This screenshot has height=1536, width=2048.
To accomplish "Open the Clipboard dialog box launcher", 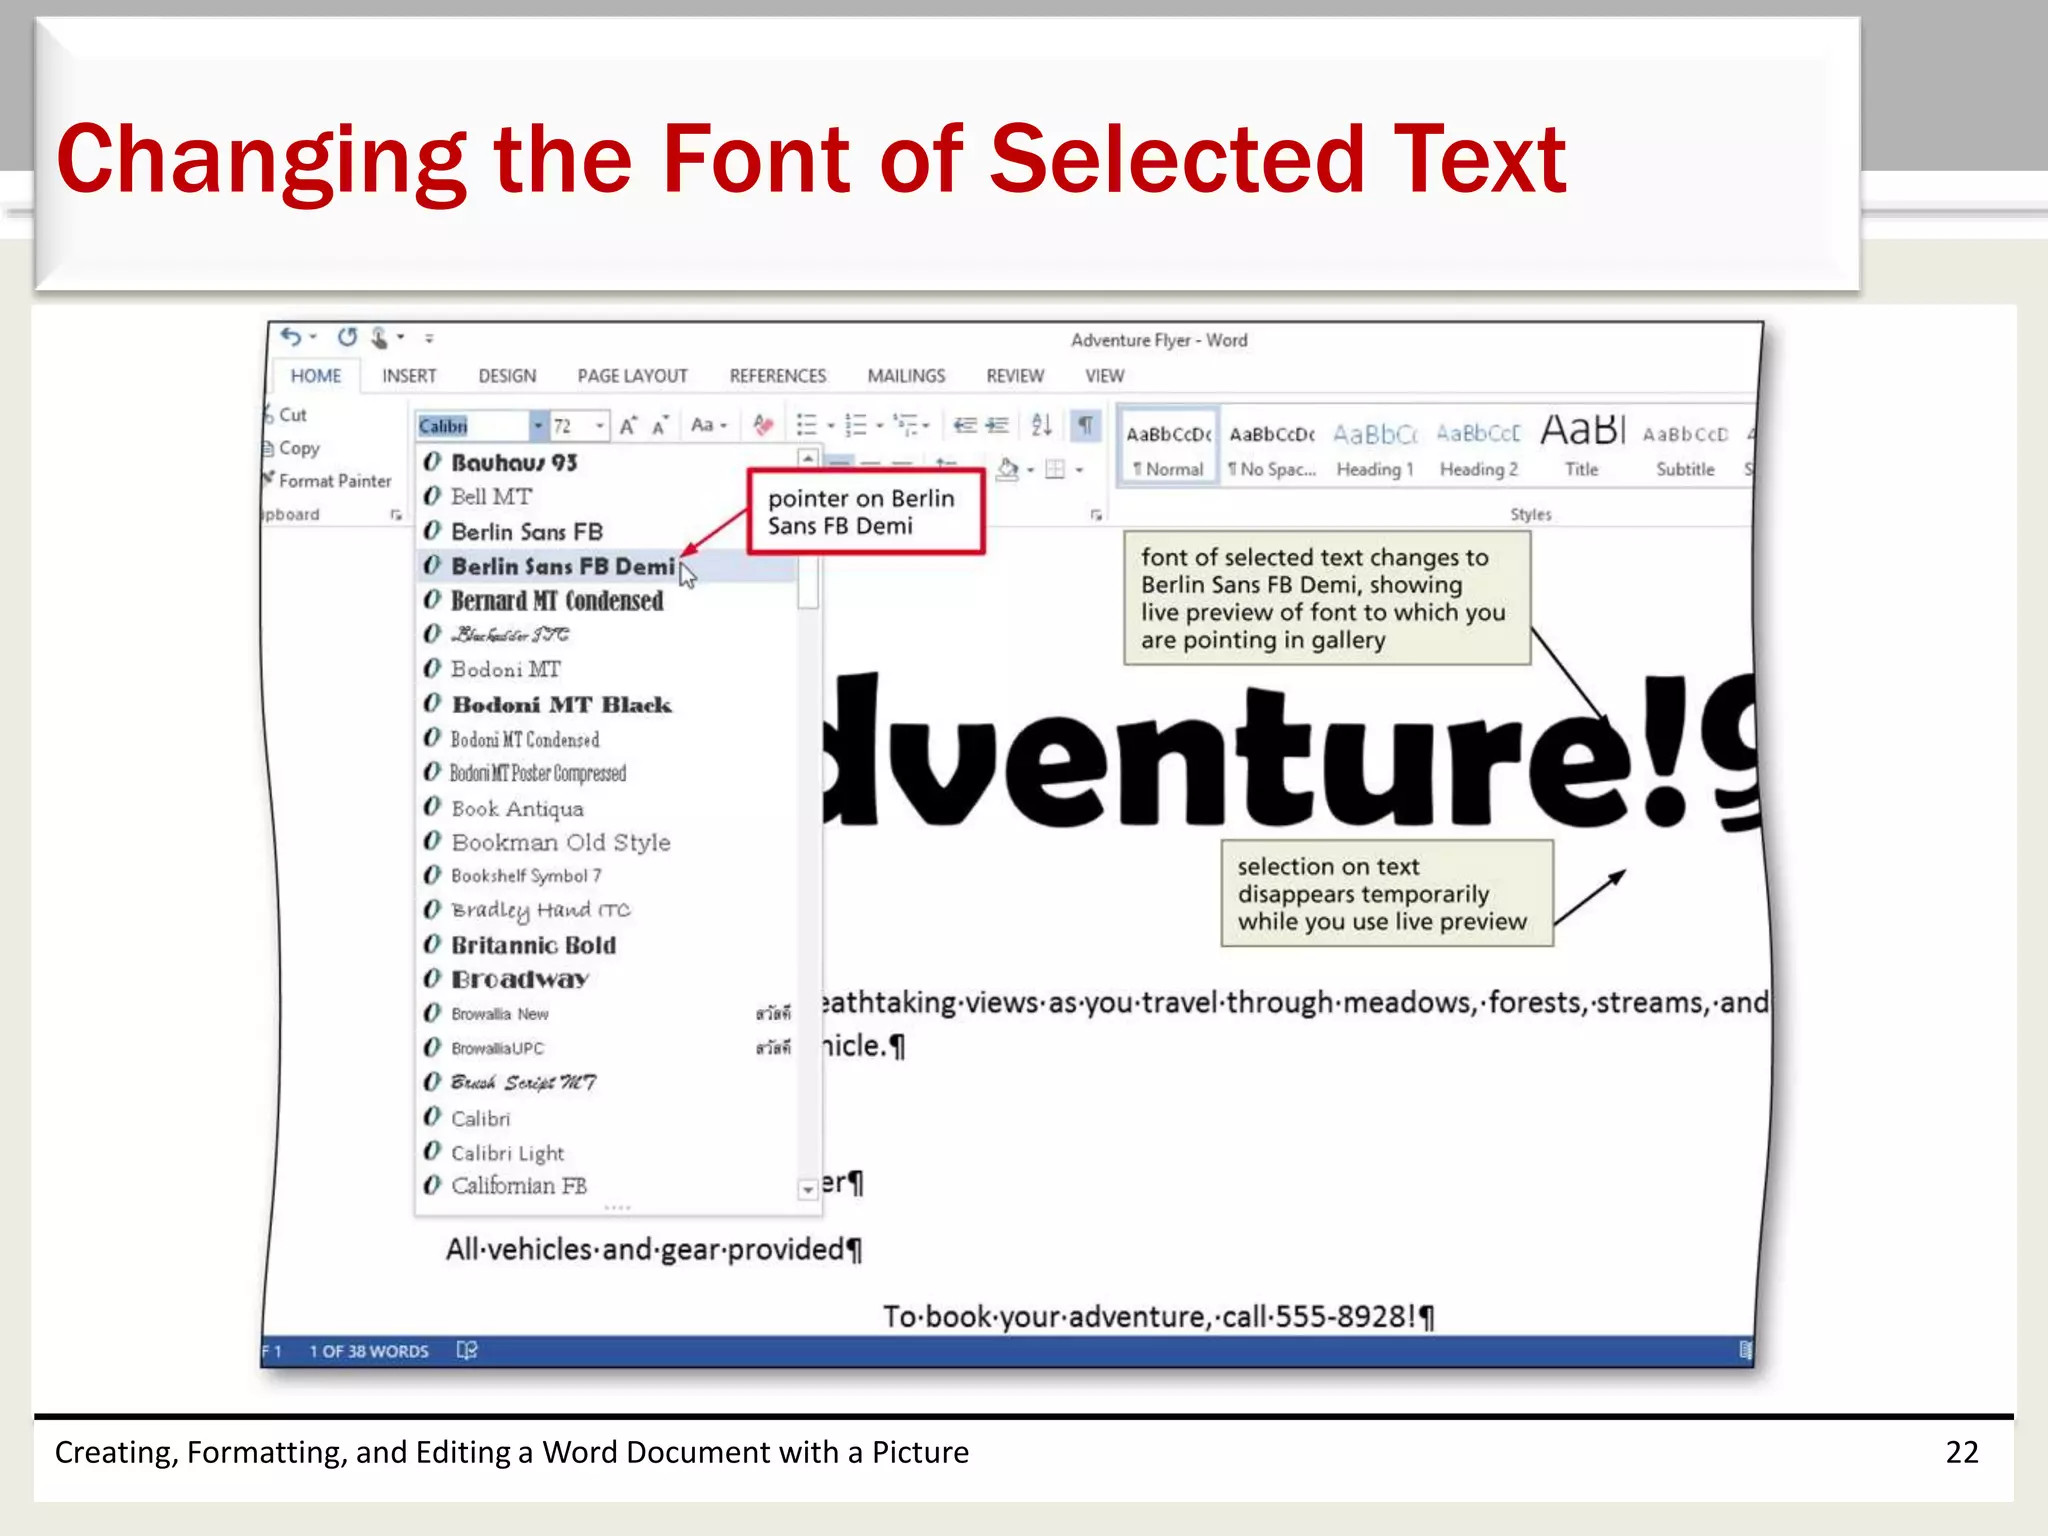I will [x=396, y=515].
